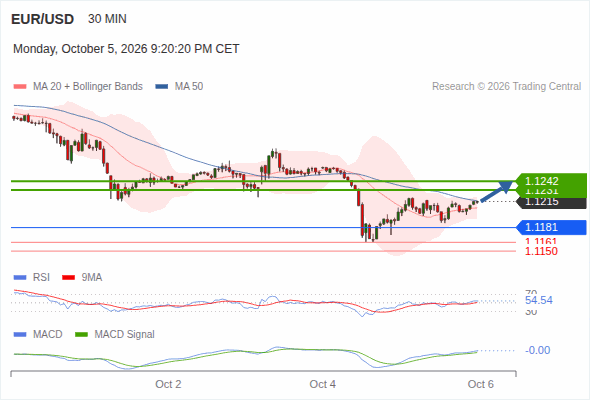This screenshot has height=400, width=590.
Task: Click the MA 20 + Bollinger Bands pink swatch
Action: 20,87
